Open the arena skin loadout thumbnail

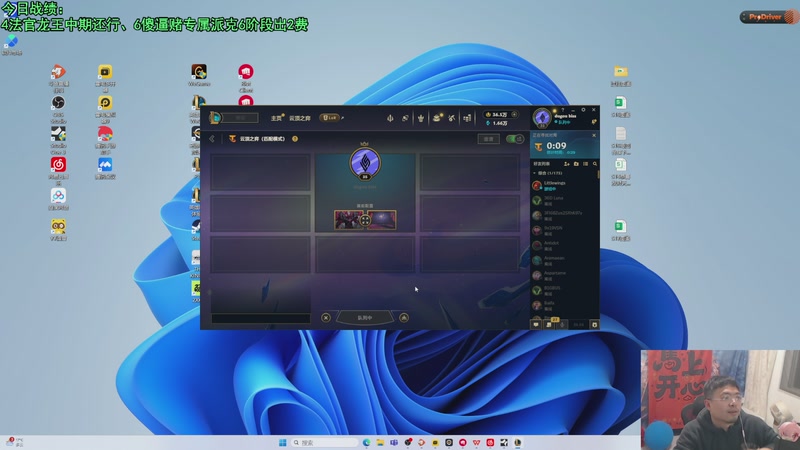click(x=382, y=220)
